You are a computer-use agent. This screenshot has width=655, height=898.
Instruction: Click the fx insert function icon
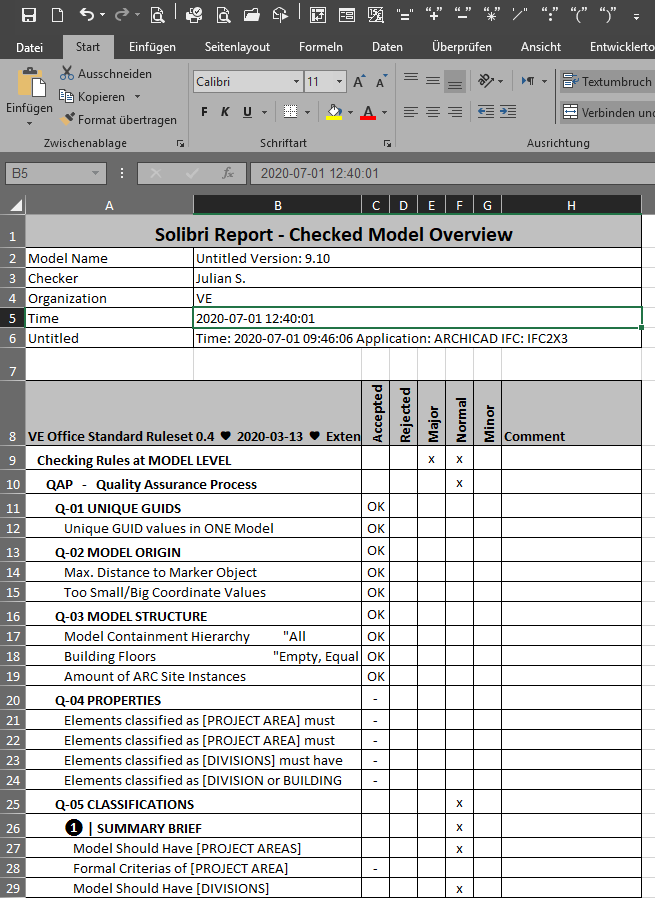tap(228, 173)
